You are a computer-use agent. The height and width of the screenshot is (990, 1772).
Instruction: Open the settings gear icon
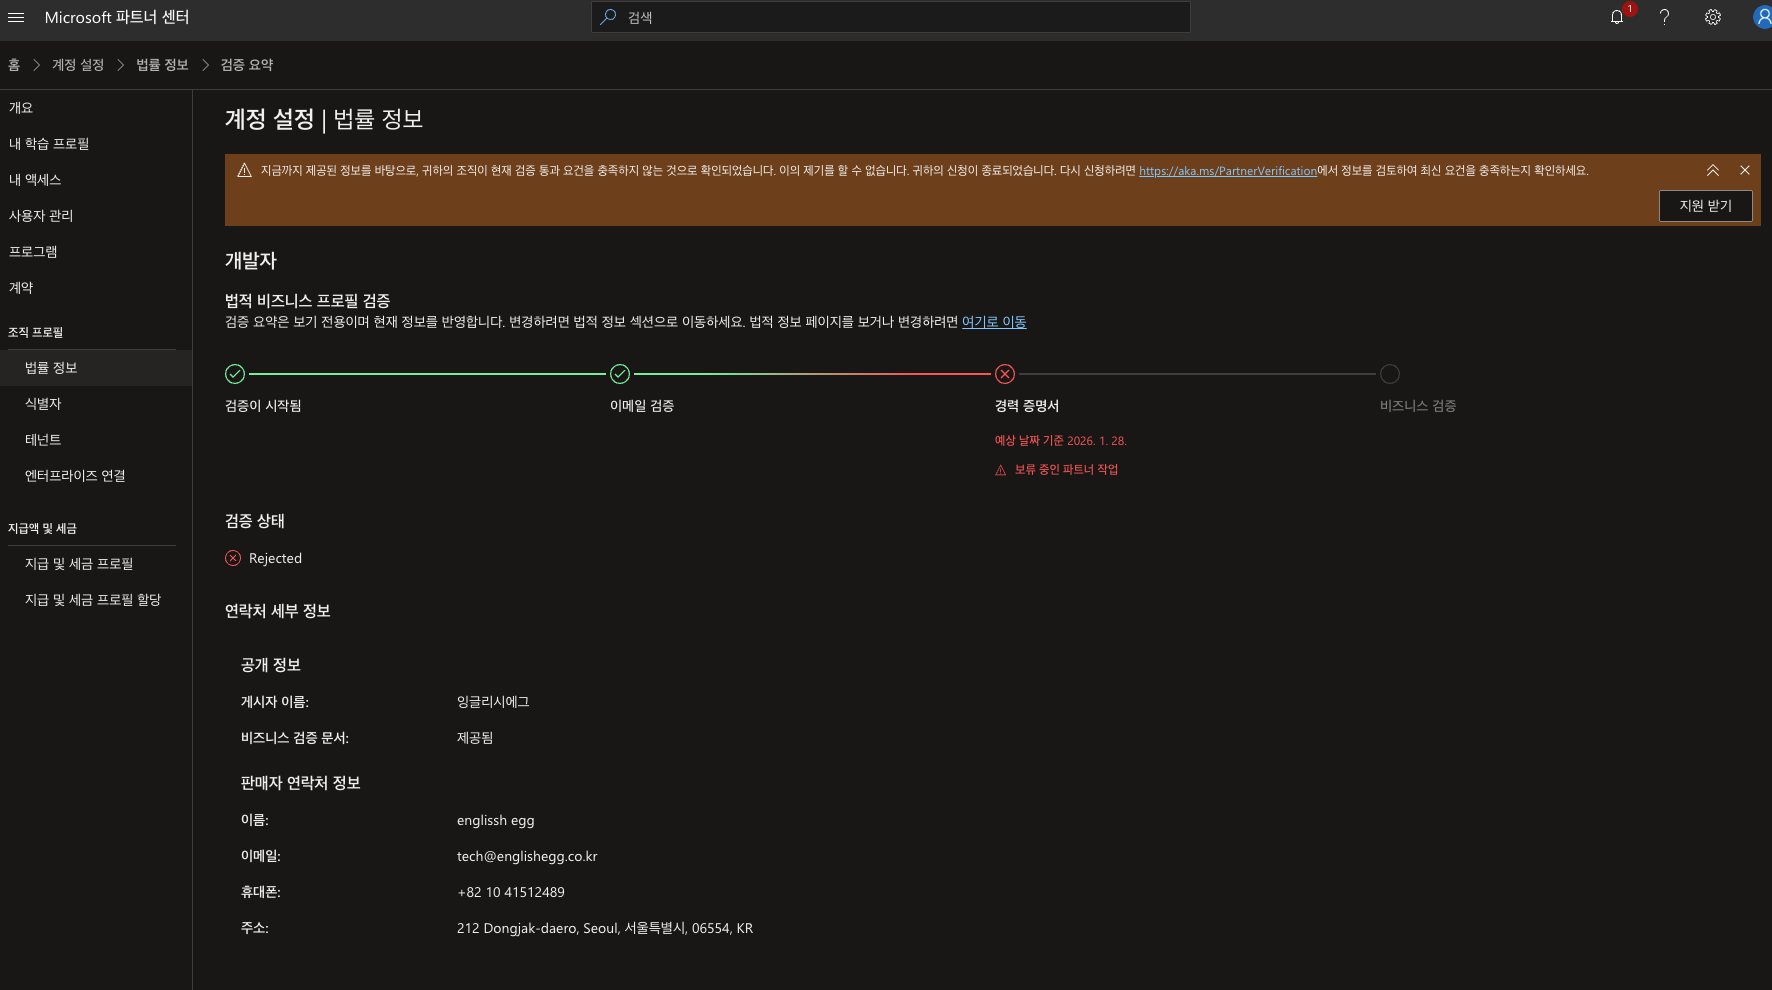(x=1713, y=17)
